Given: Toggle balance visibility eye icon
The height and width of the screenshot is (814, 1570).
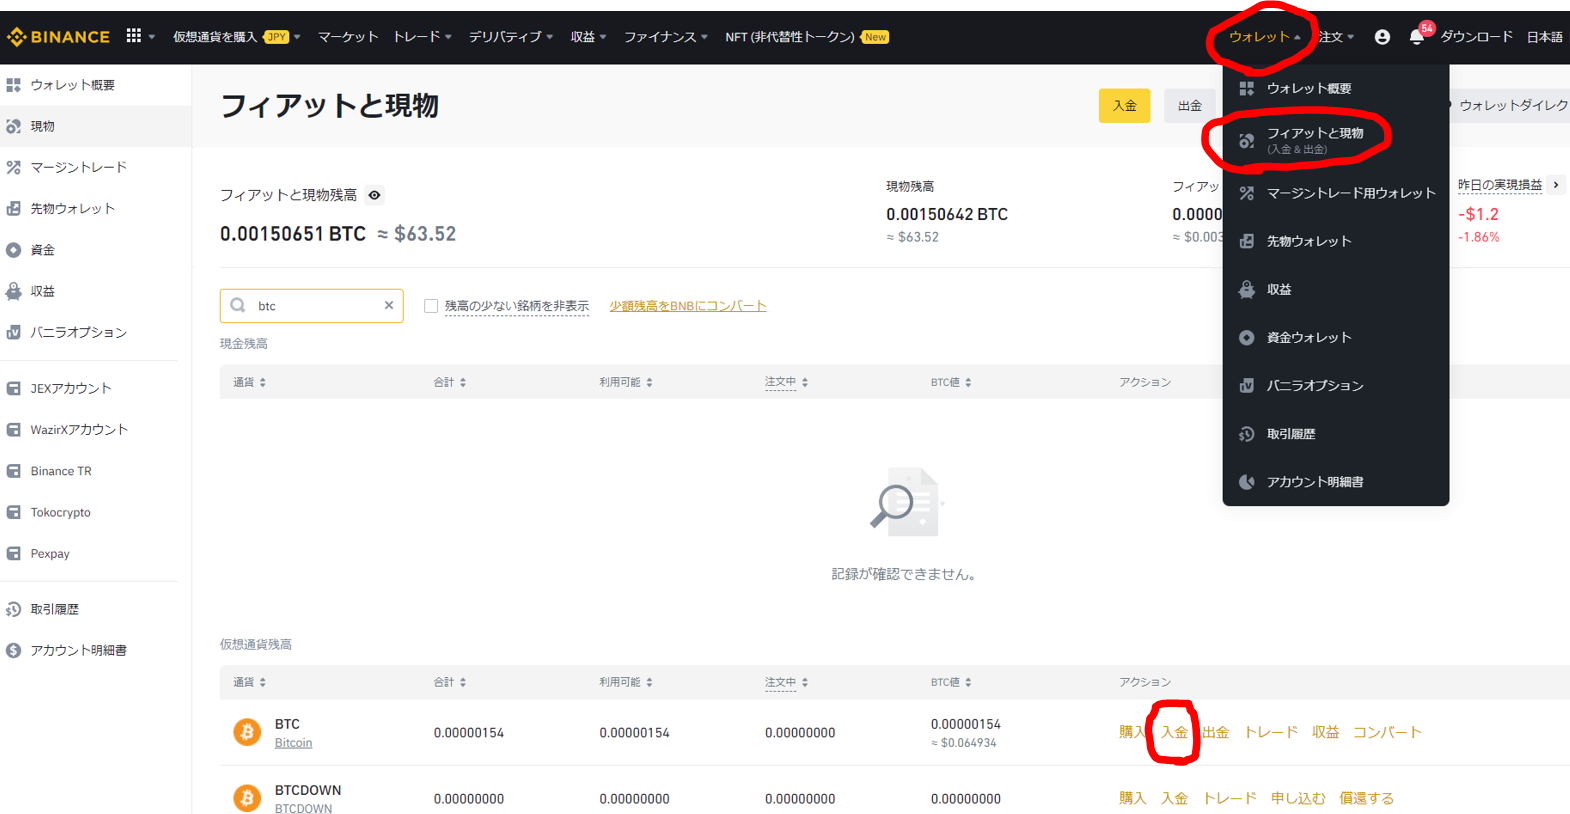Looking at the screenshot, I should [375, 195].
